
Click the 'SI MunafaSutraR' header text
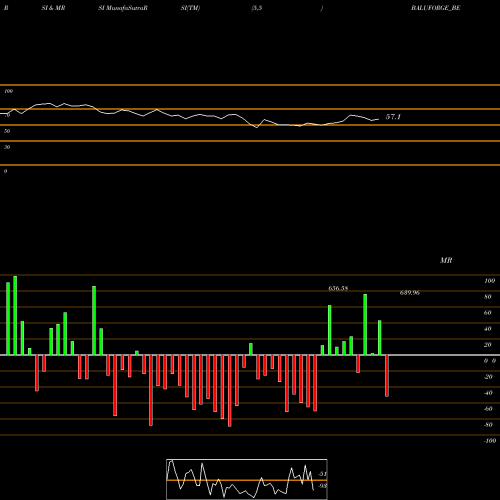[x=123, y=8]
